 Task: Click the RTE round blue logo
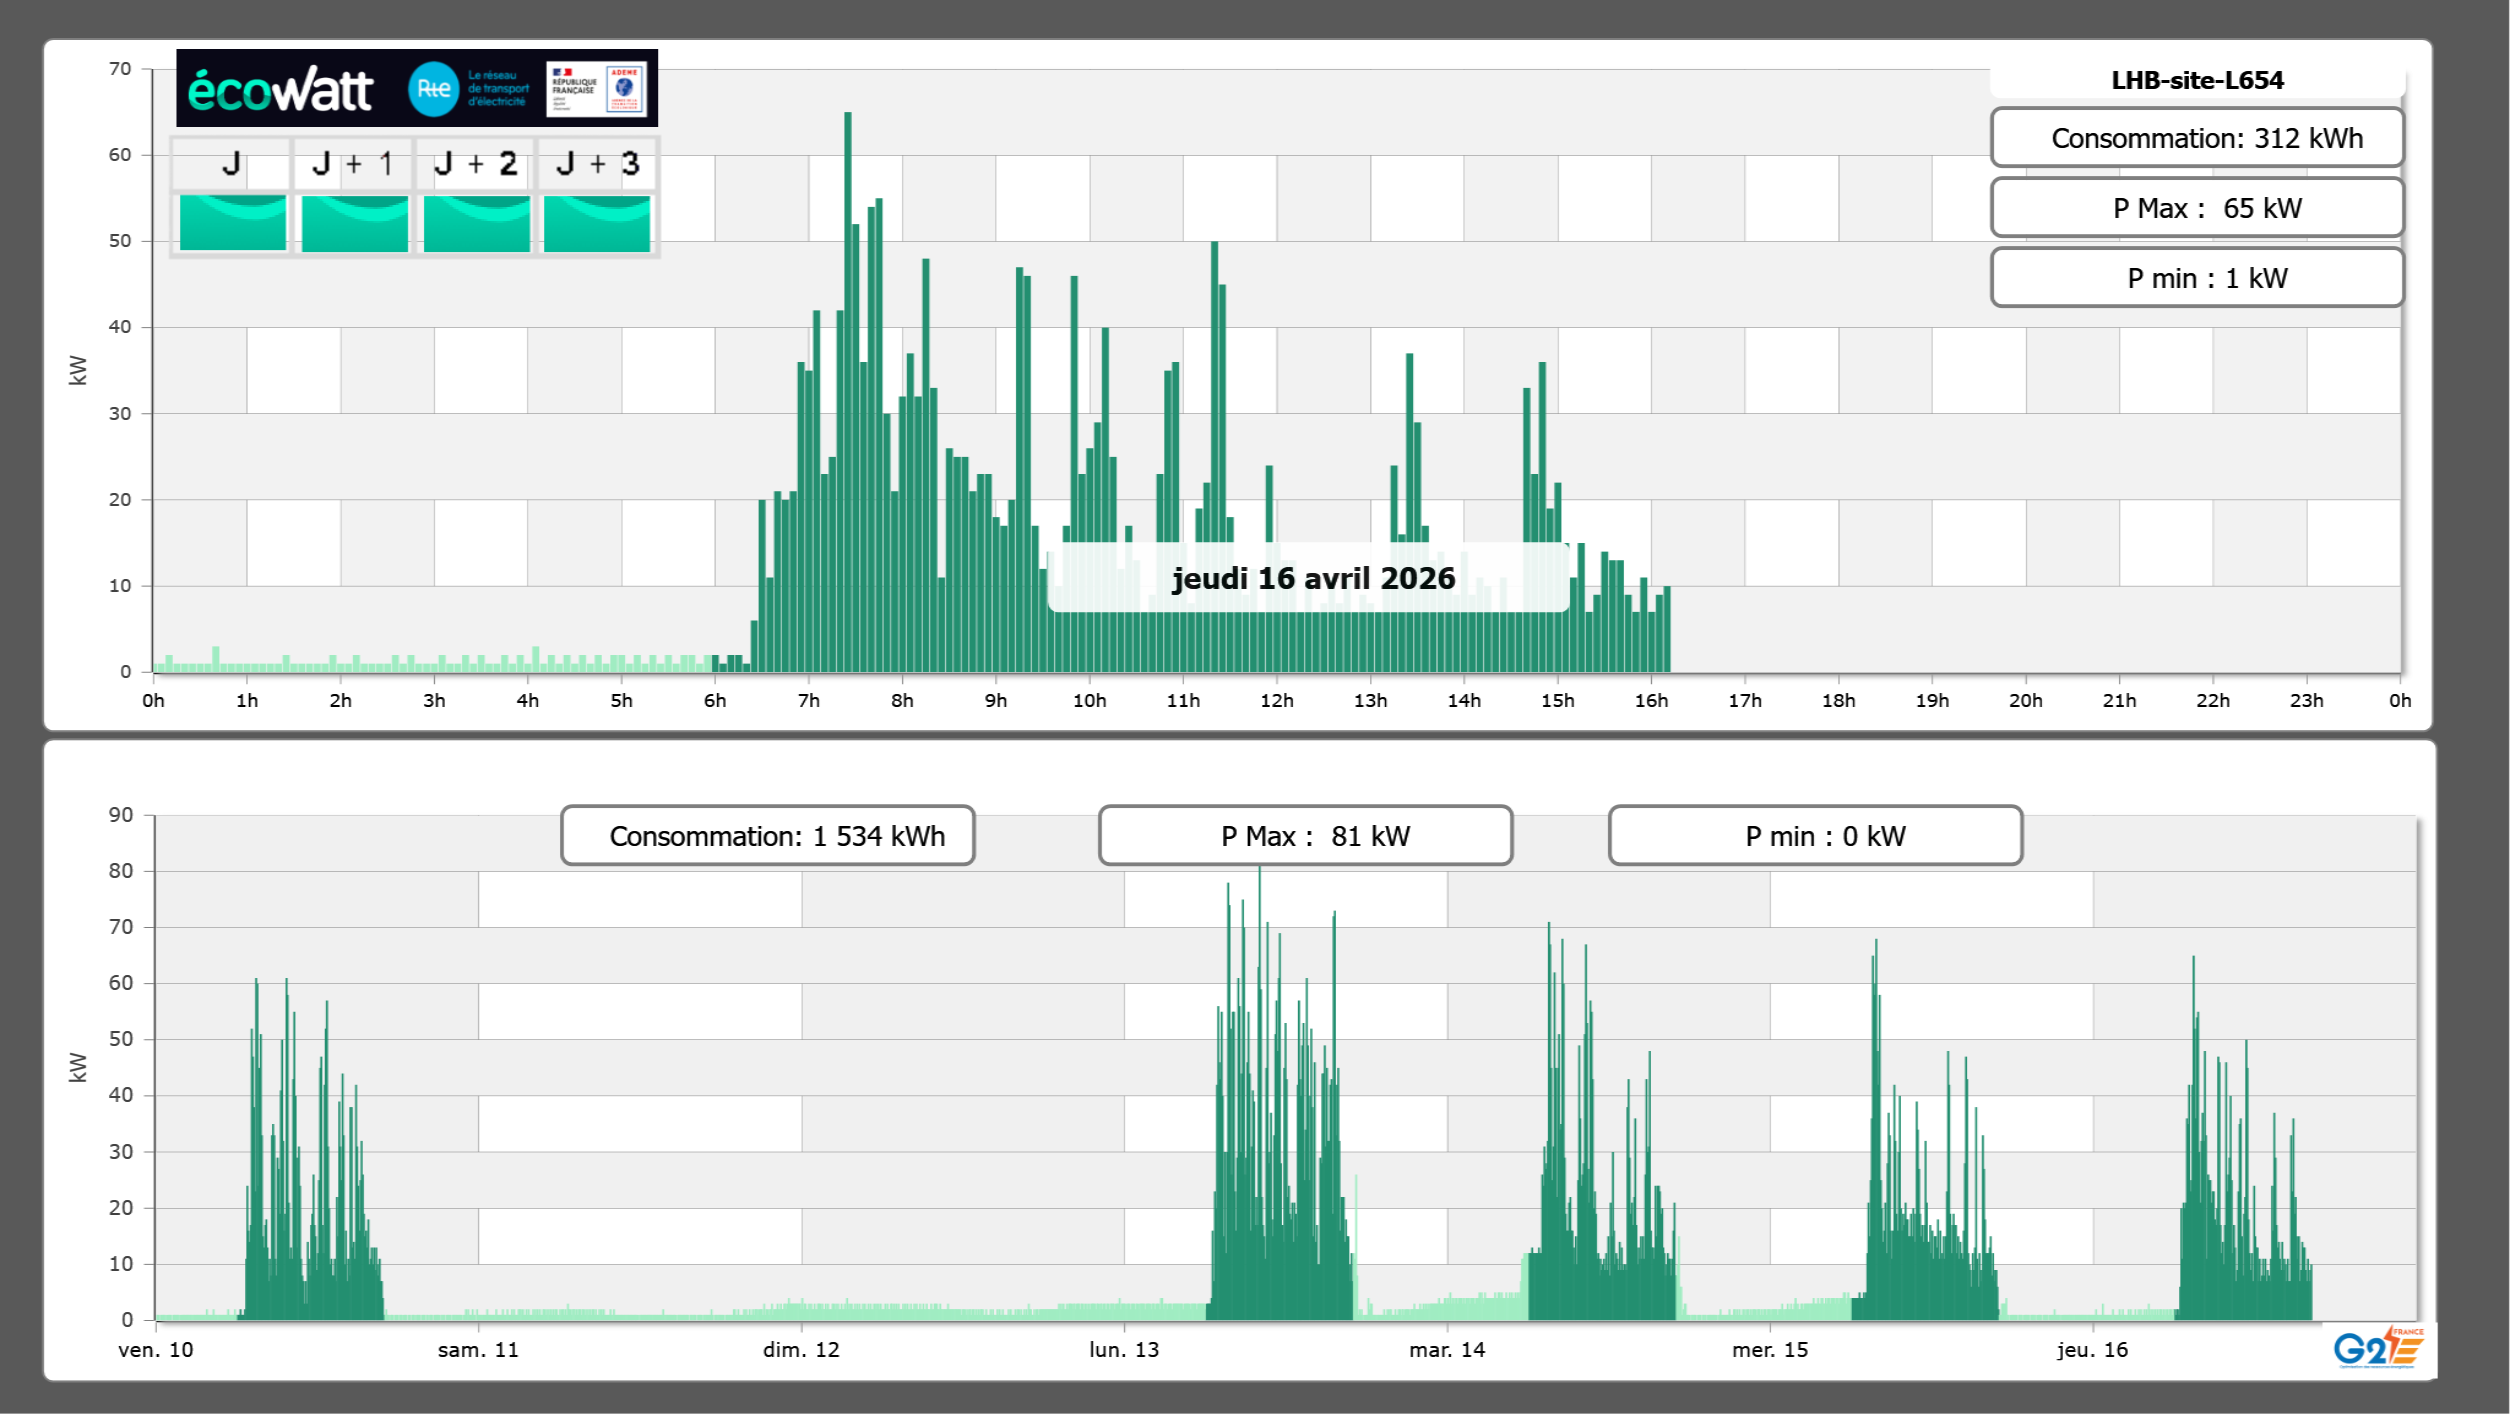(x=433, y=89)
